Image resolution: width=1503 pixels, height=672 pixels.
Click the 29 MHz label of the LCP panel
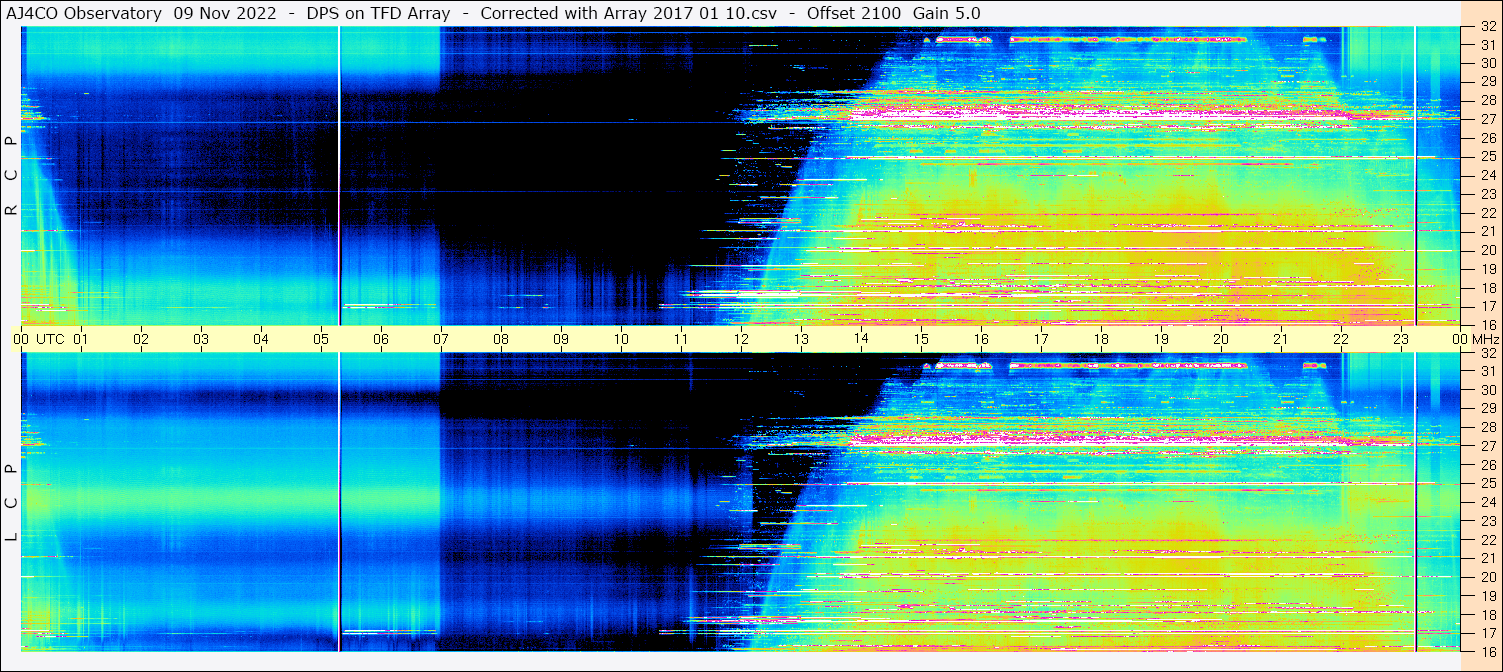point(1487,409)
